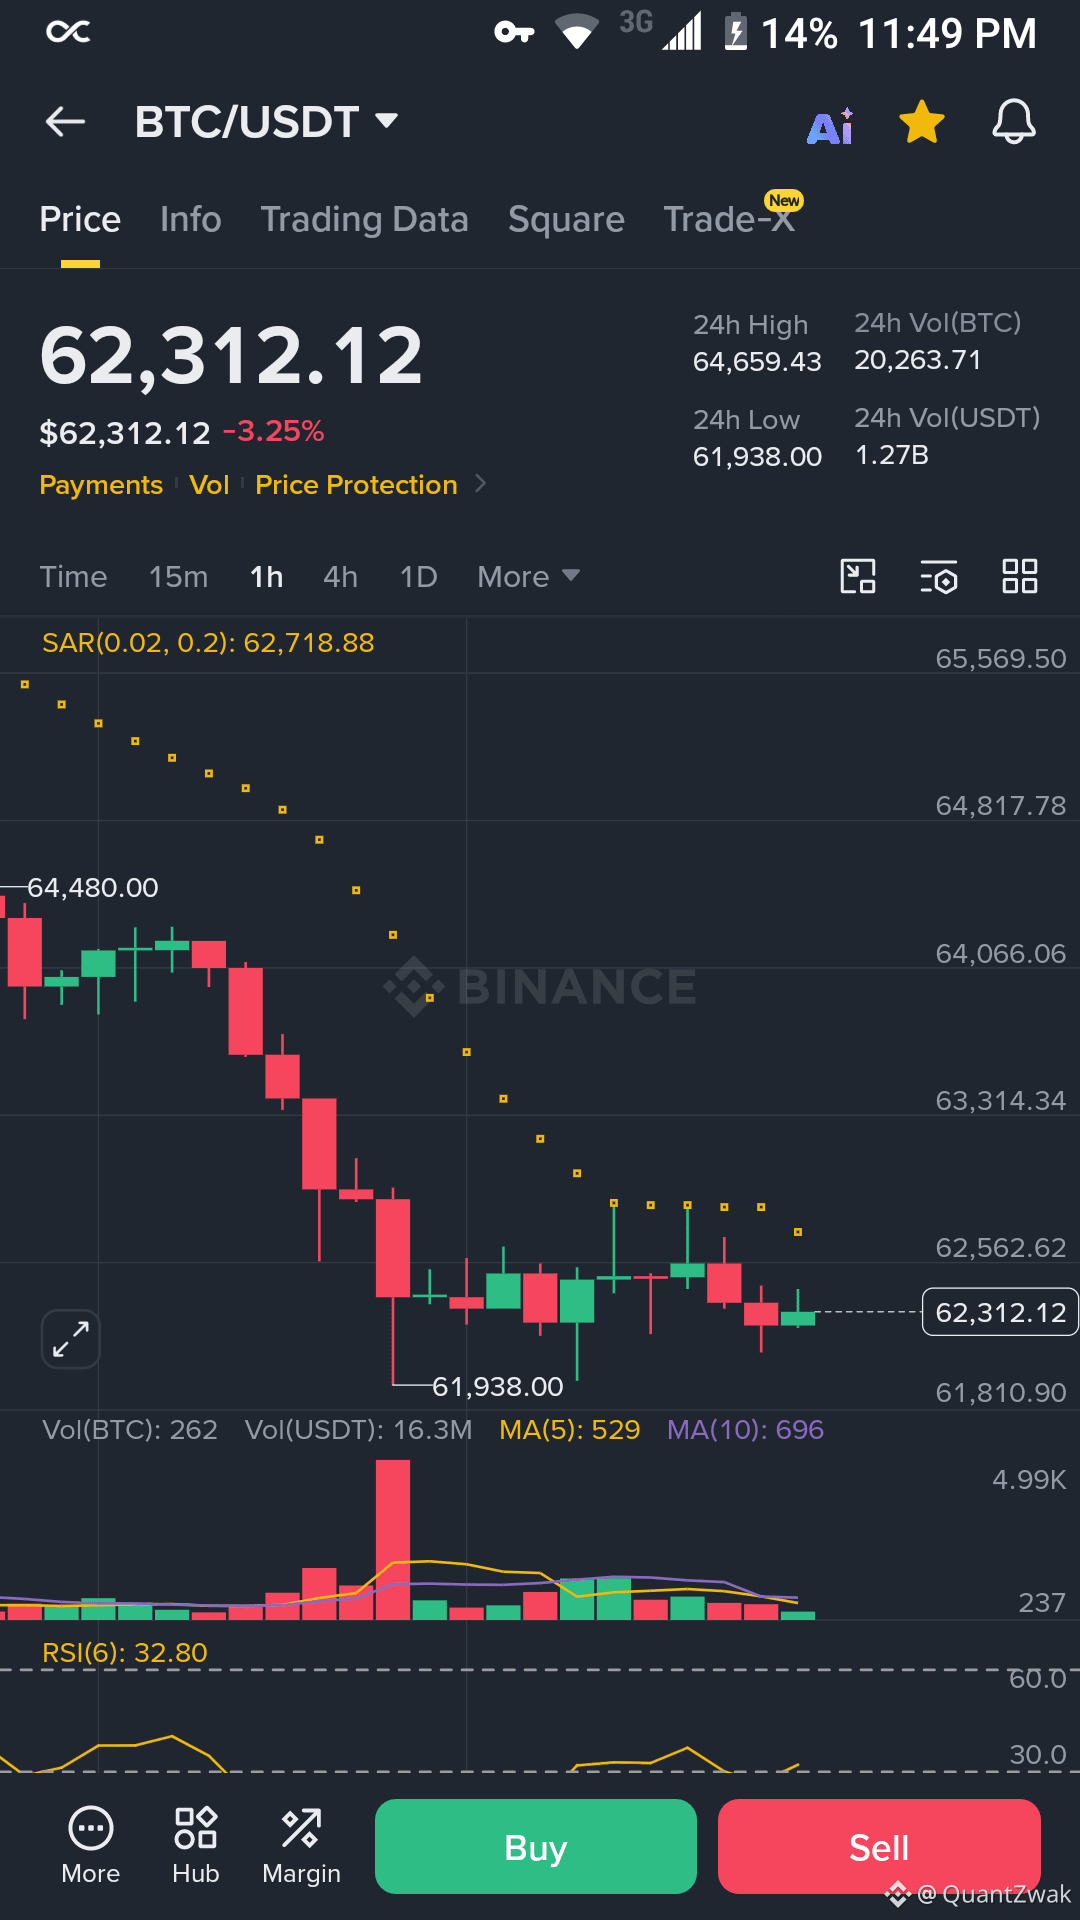Open the AI analysis icon

[831, 125]
